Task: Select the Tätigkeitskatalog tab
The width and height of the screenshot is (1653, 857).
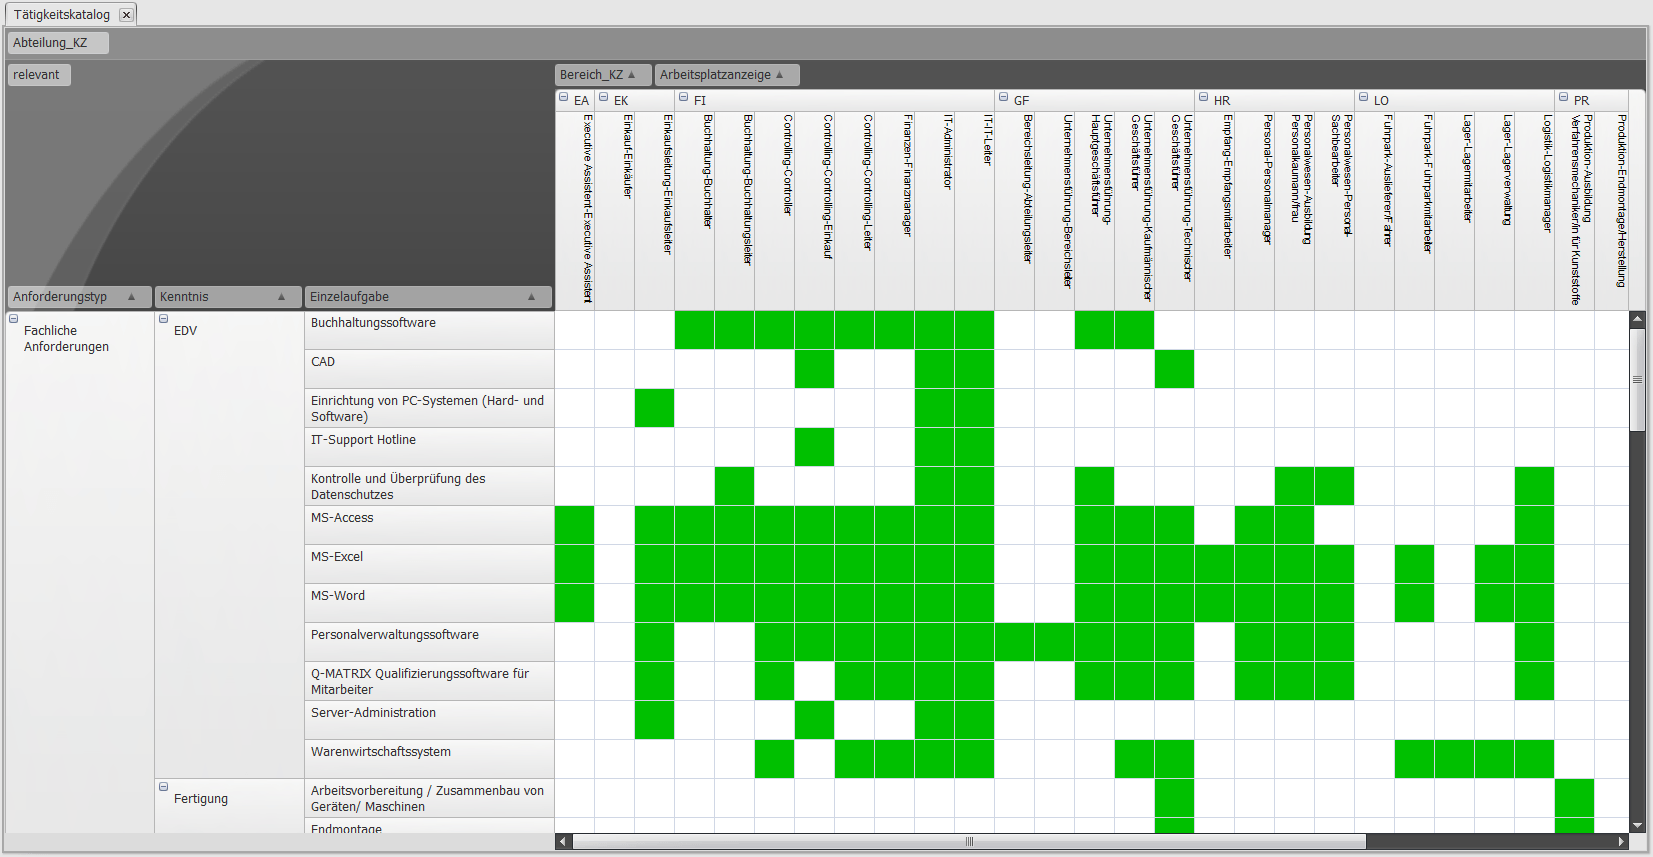Action: [61, 15]
